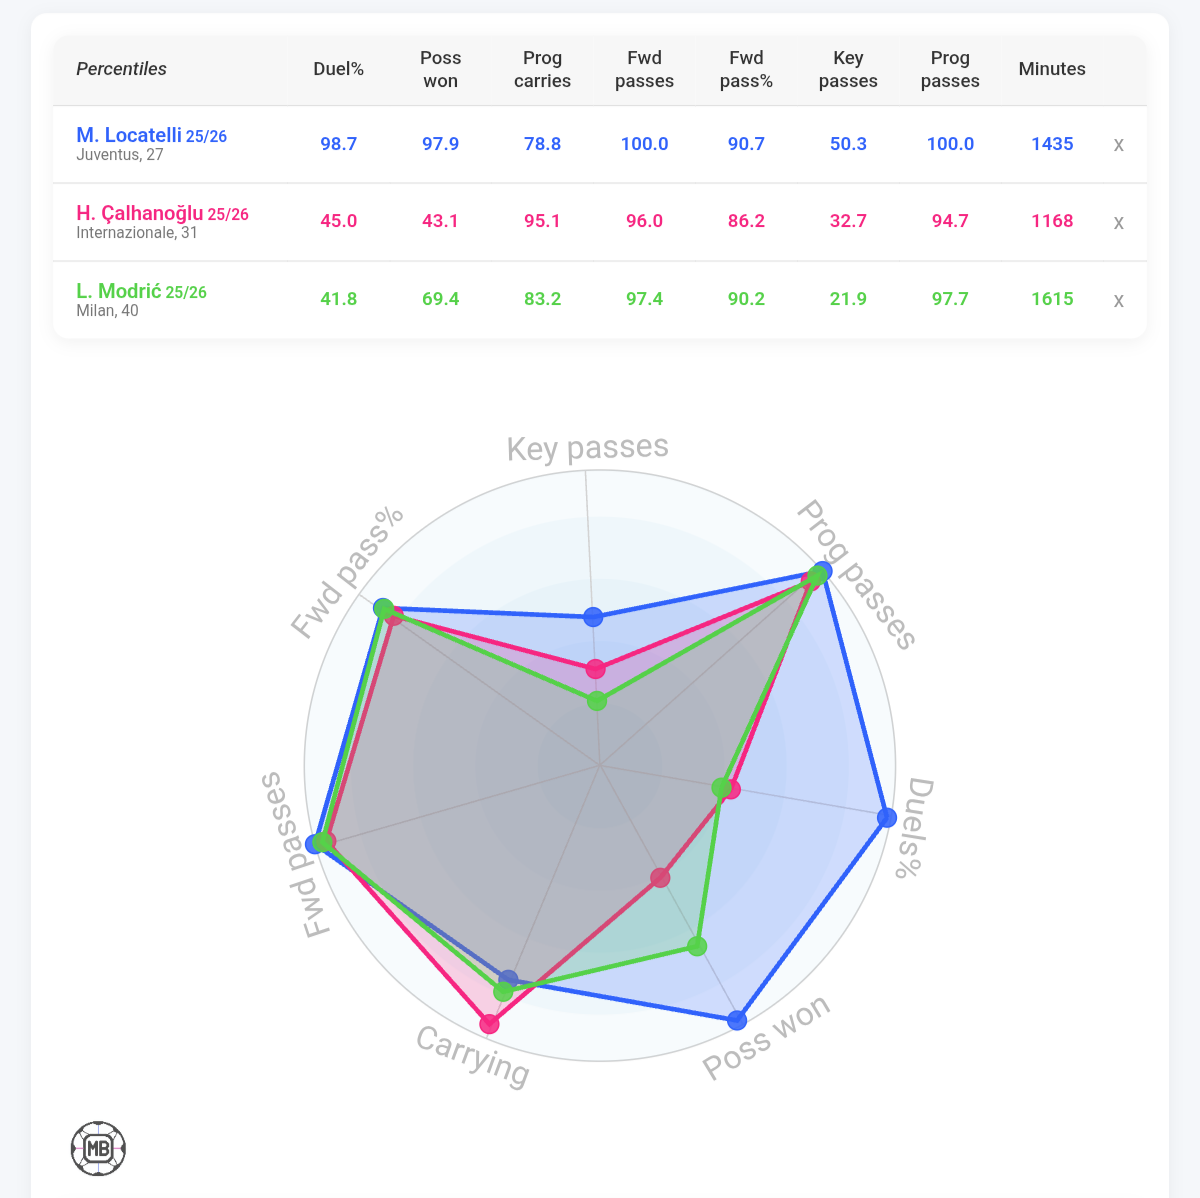Sort by Fwd passes column header

point(645,69)
